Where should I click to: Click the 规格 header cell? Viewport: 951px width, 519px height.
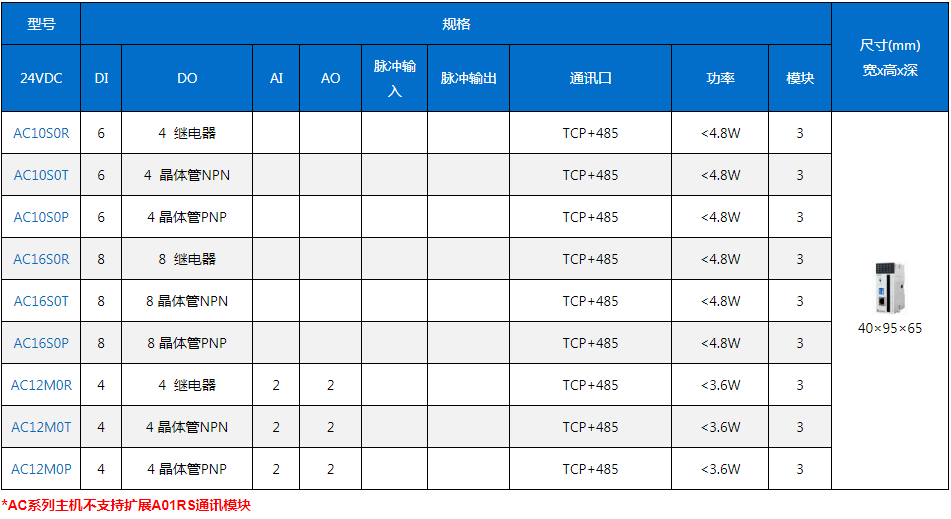click(456, 24)
